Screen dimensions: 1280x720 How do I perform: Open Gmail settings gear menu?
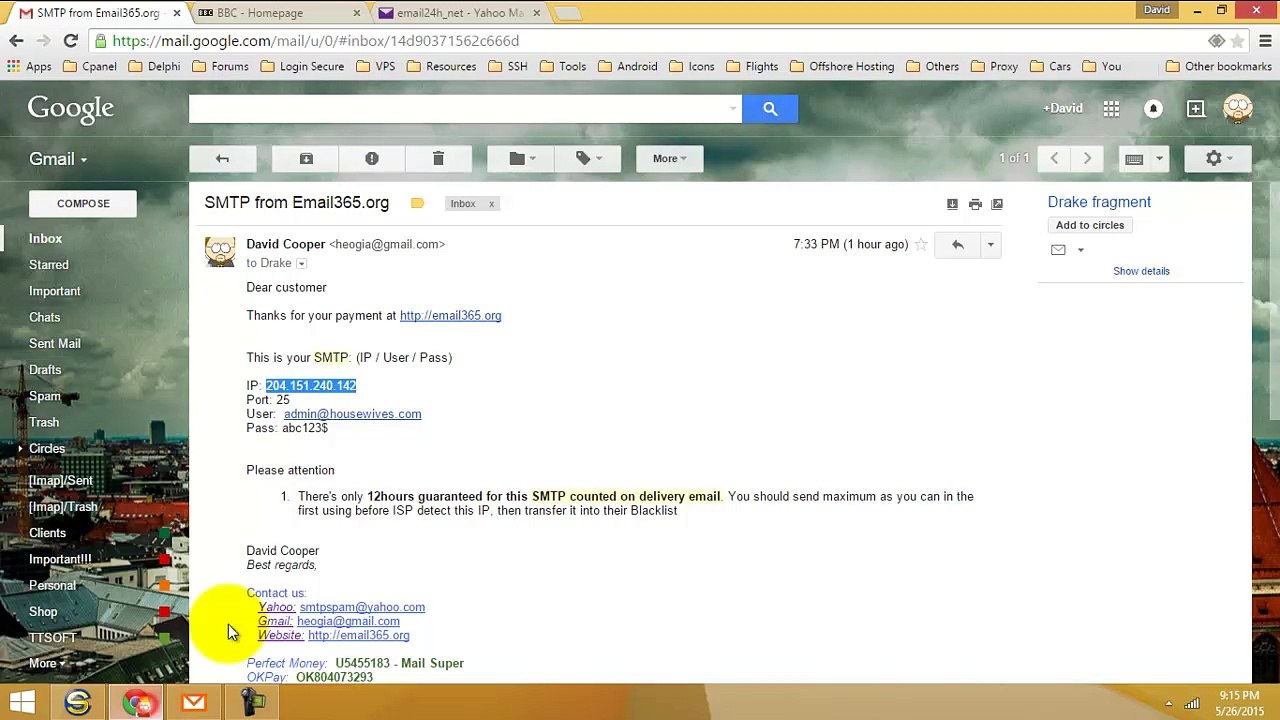pos(1218,158)
